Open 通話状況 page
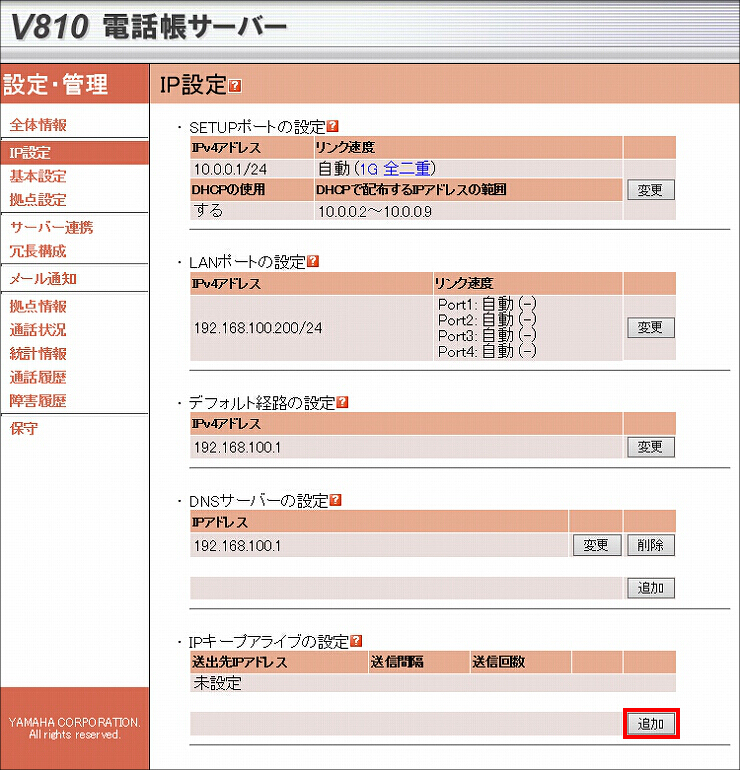 [38, 330]
